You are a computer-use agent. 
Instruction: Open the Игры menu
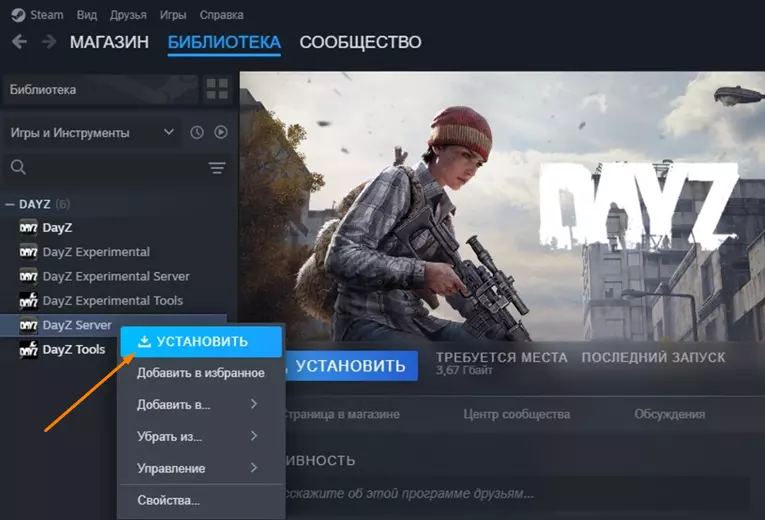tap(173, 15)
